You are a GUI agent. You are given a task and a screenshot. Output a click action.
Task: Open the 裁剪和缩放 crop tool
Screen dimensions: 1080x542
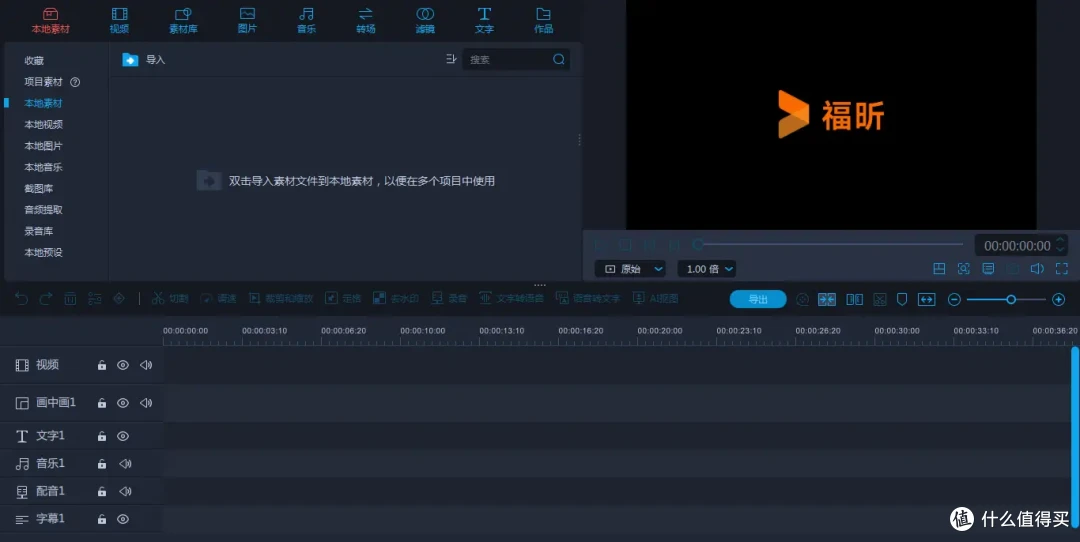[x=280, y=298]
